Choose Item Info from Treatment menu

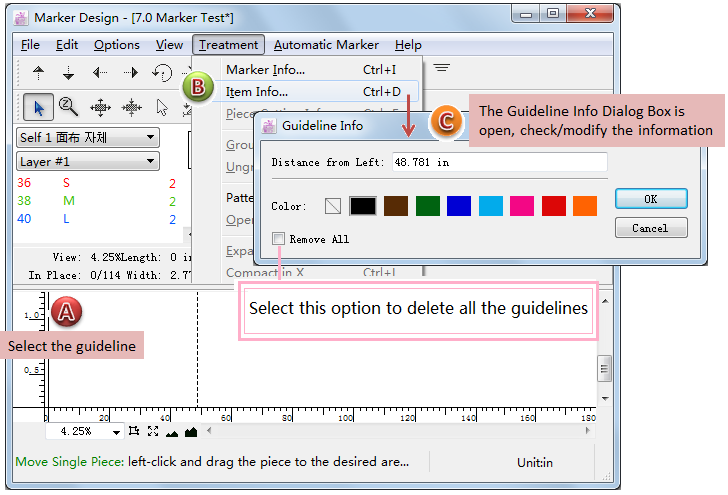tap(257, 92)
